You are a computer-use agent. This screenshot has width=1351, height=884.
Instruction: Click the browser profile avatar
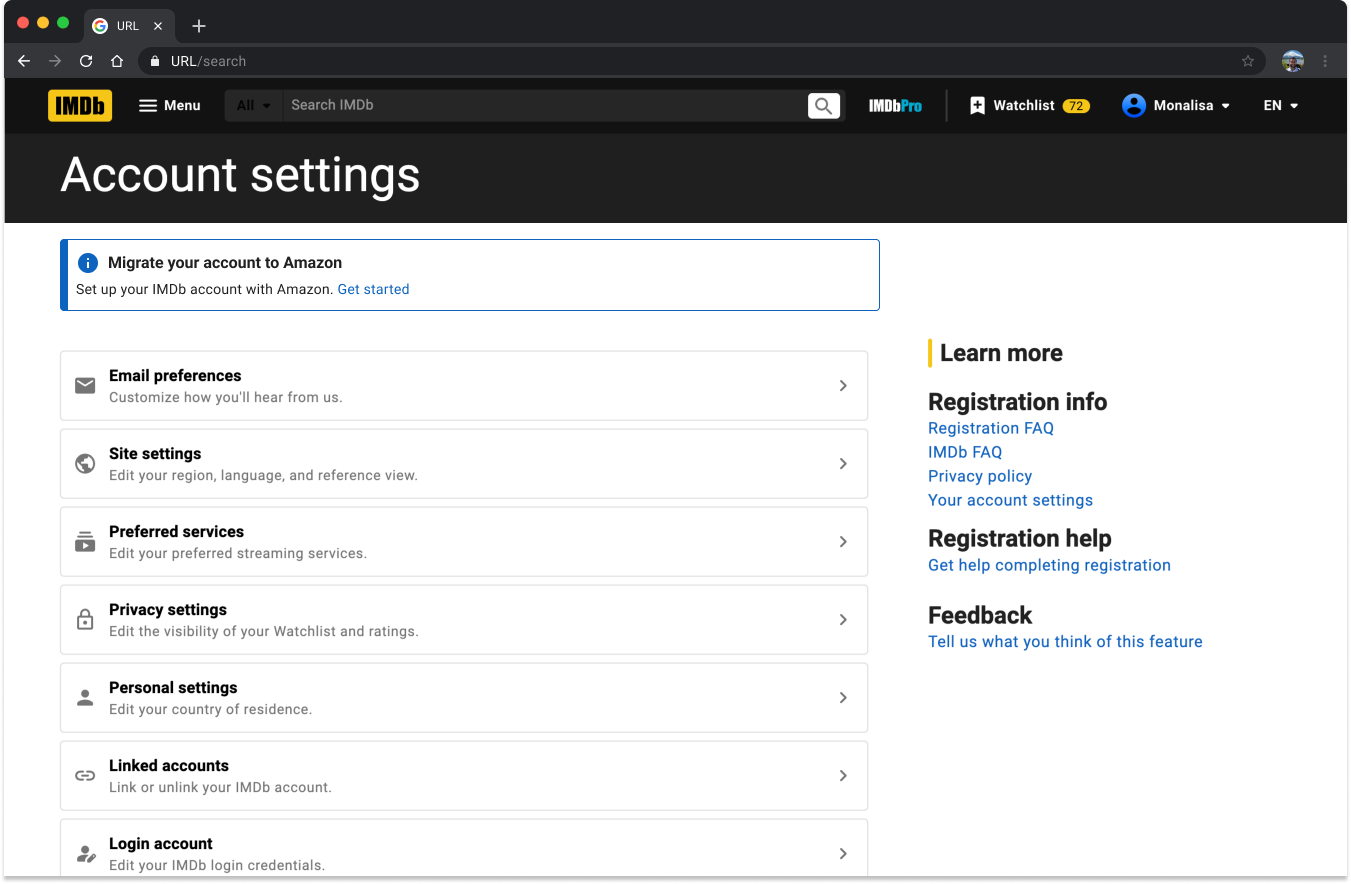(x=1293, y=61)
